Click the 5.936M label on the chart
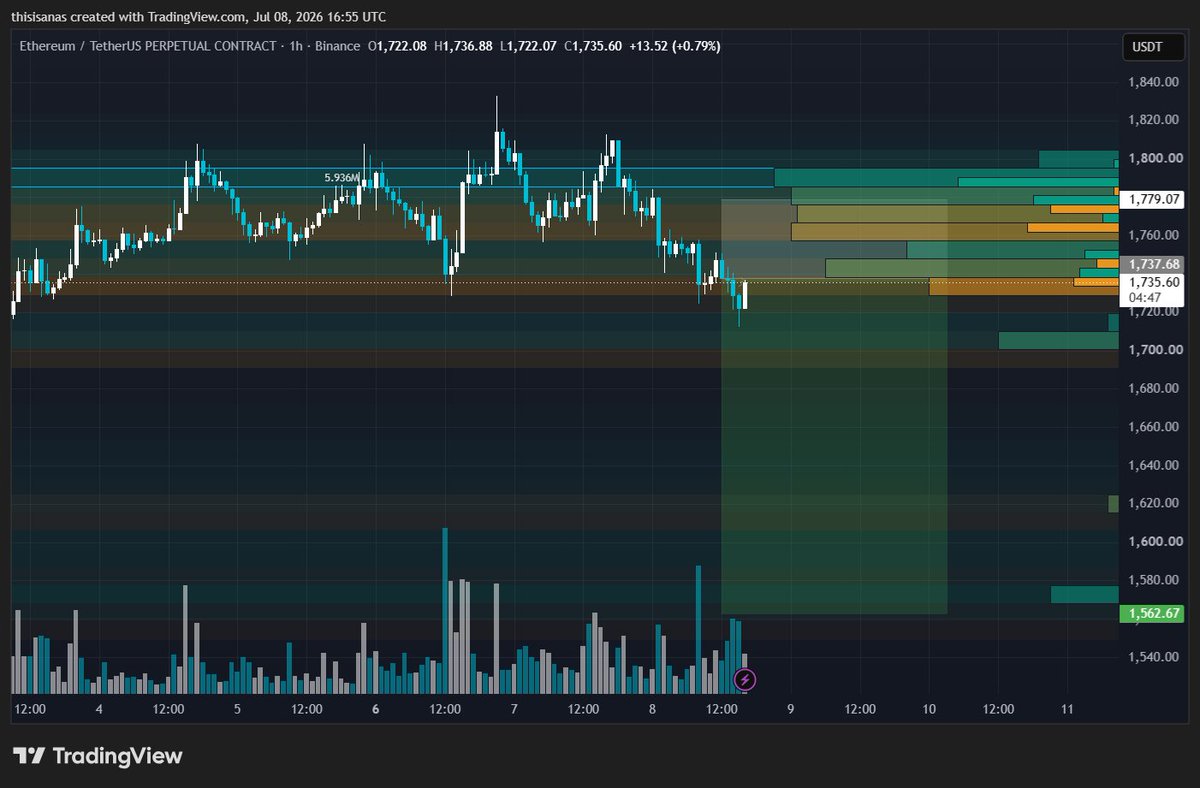Viewport: 1200px width, 788px height. [341, 177]
